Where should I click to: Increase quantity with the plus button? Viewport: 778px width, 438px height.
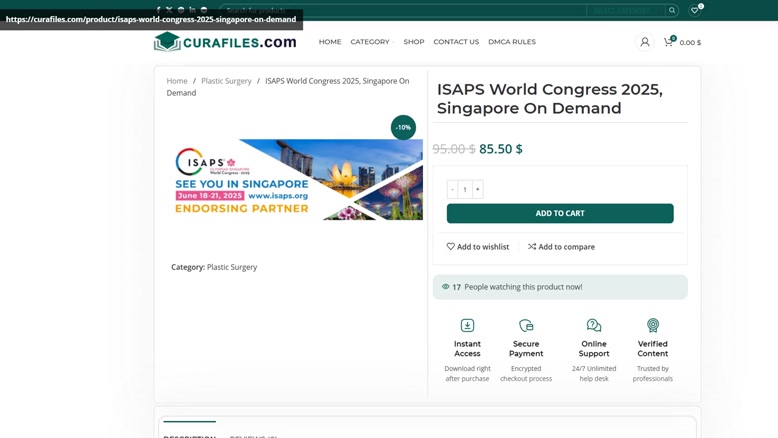click(478, 189)
